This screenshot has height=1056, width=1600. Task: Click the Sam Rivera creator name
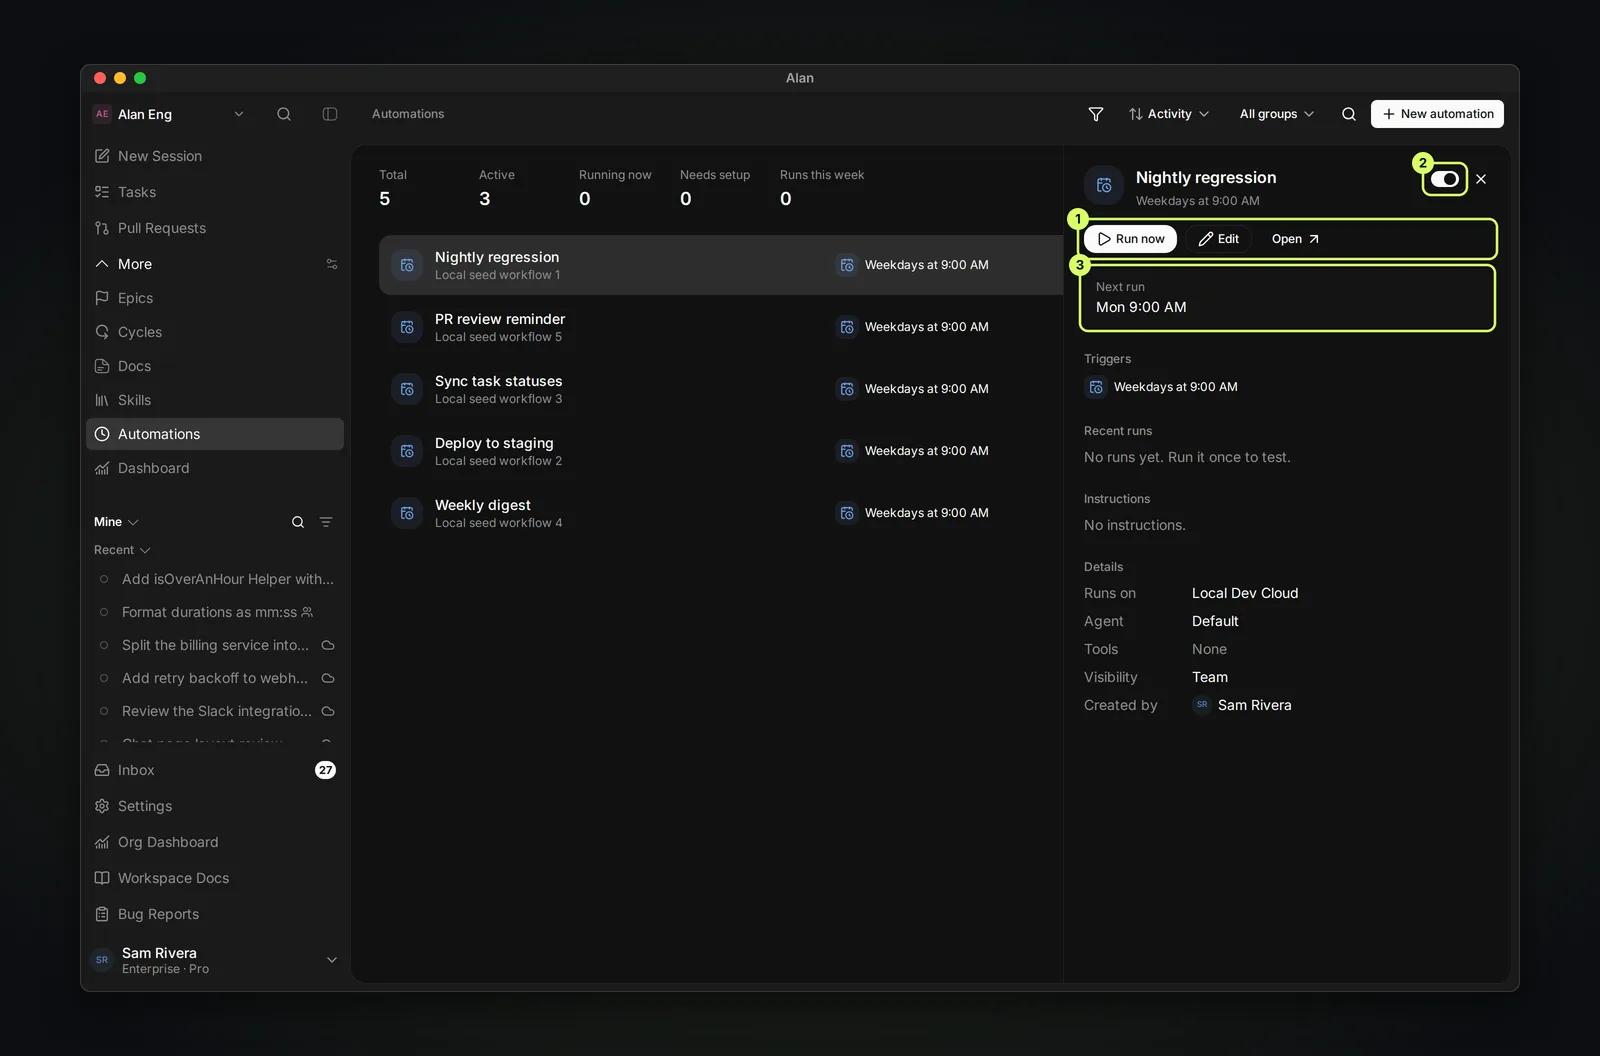coord(1254,705)
